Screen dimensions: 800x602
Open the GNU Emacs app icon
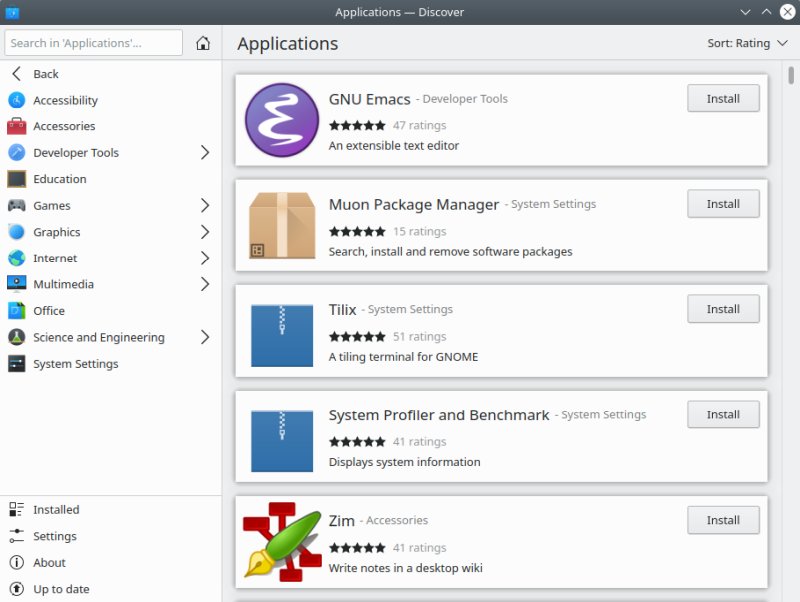point(281,120)
